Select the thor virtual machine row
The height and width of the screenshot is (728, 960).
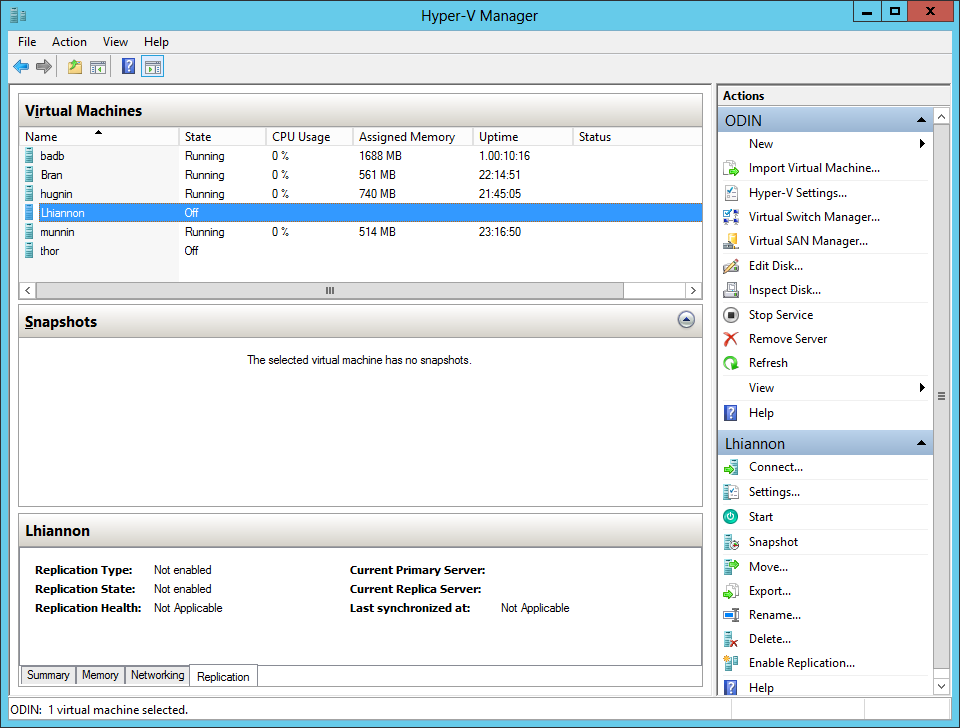361,250
